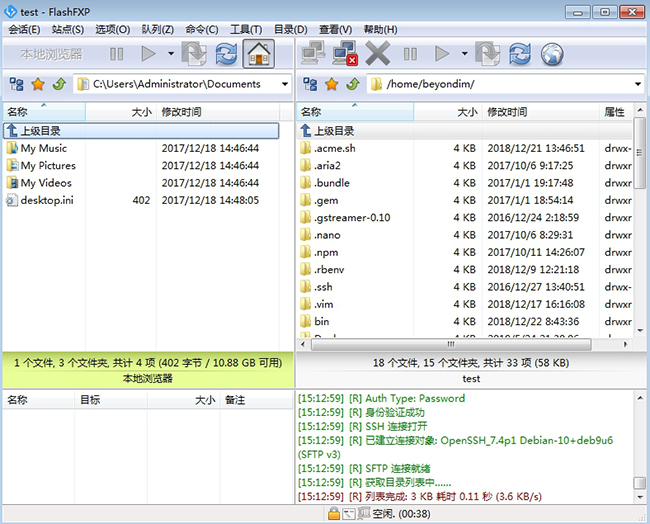Viewport: 650px width, 524px height.
Task: Show local folder tree icon
Action: tap(17, 84)
